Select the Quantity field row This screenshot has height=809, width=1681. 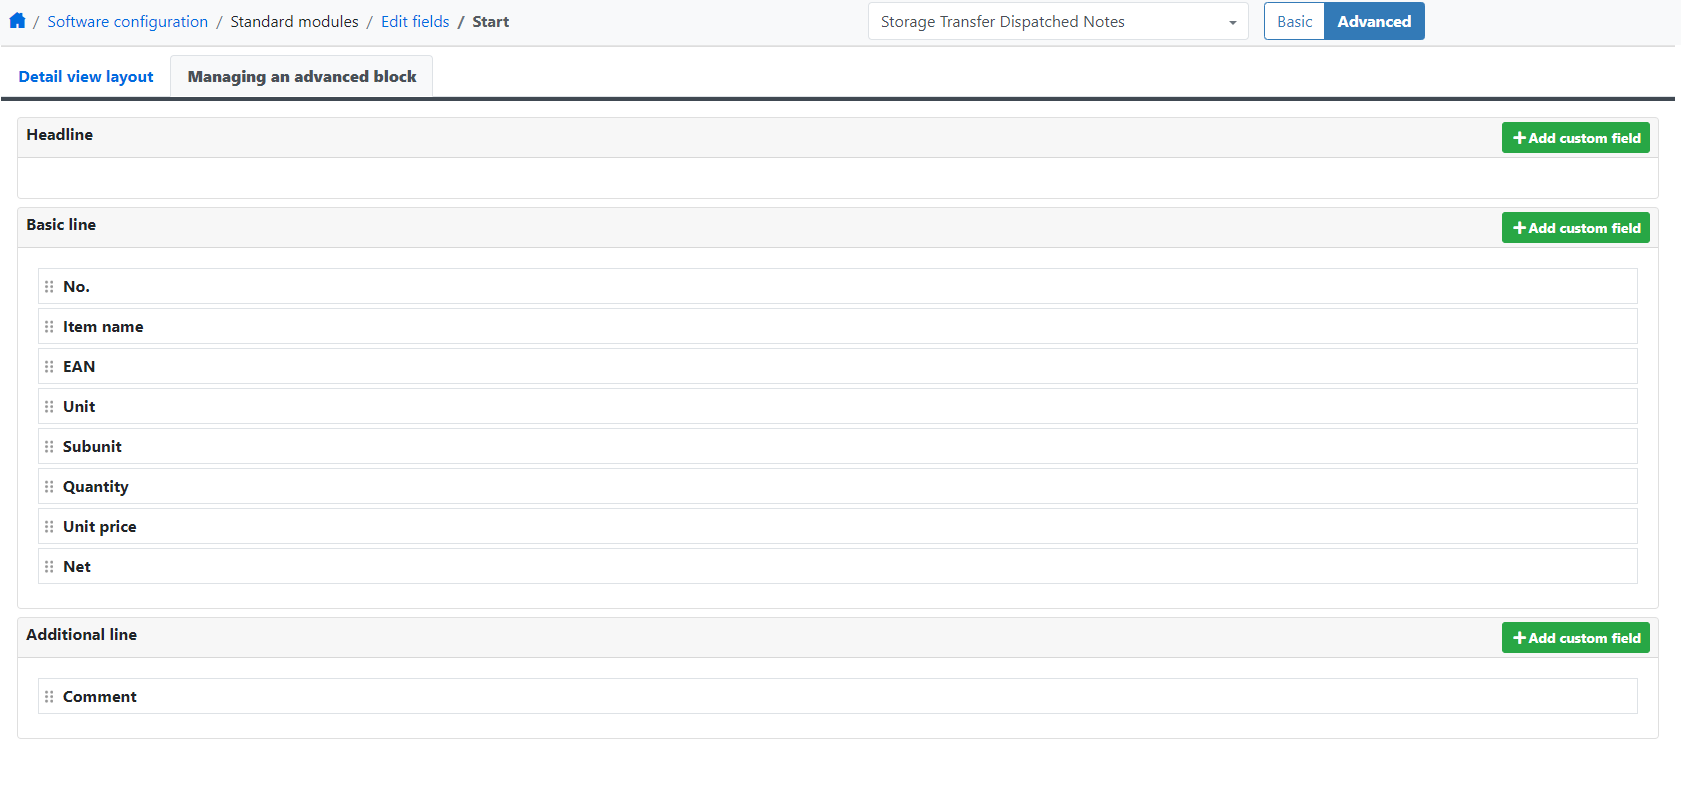(838, 486)
